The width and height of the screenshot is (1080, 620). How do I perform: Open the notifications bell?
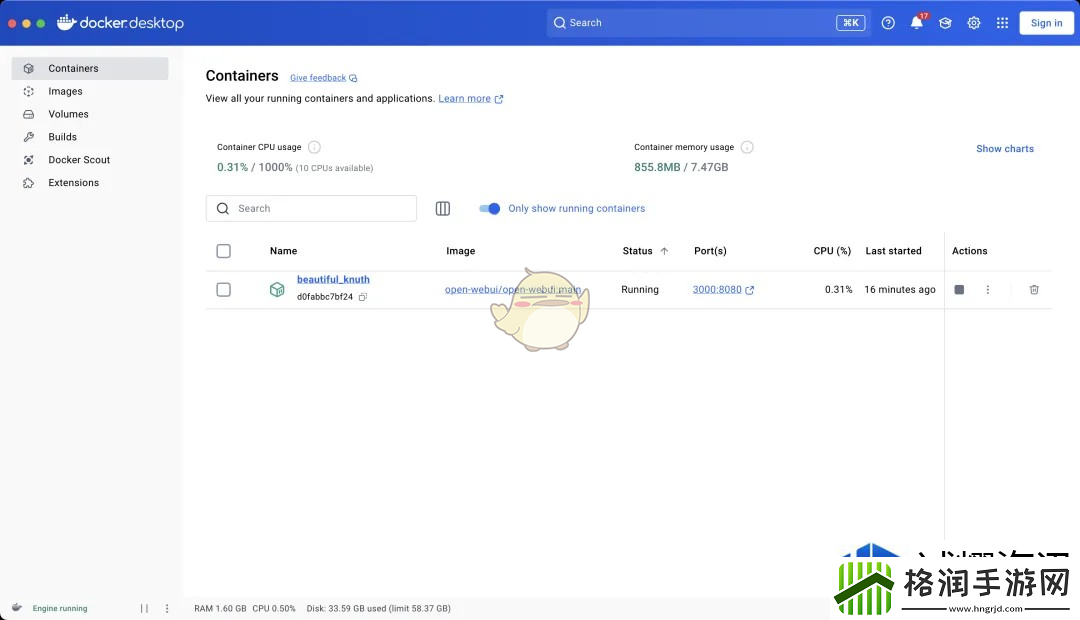pyautogui.click(x=916, y=23)
